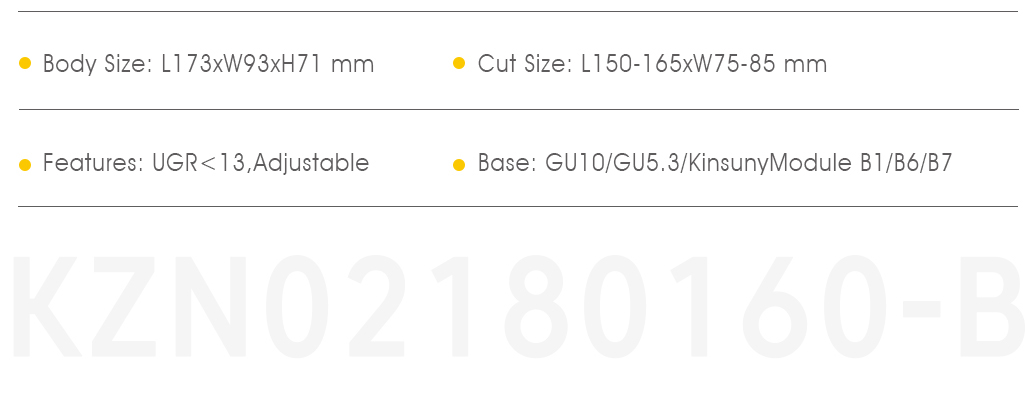1034x394 pixels.
Task: Select the GU5.3 base type text
Action: click(x=648, y=162)
